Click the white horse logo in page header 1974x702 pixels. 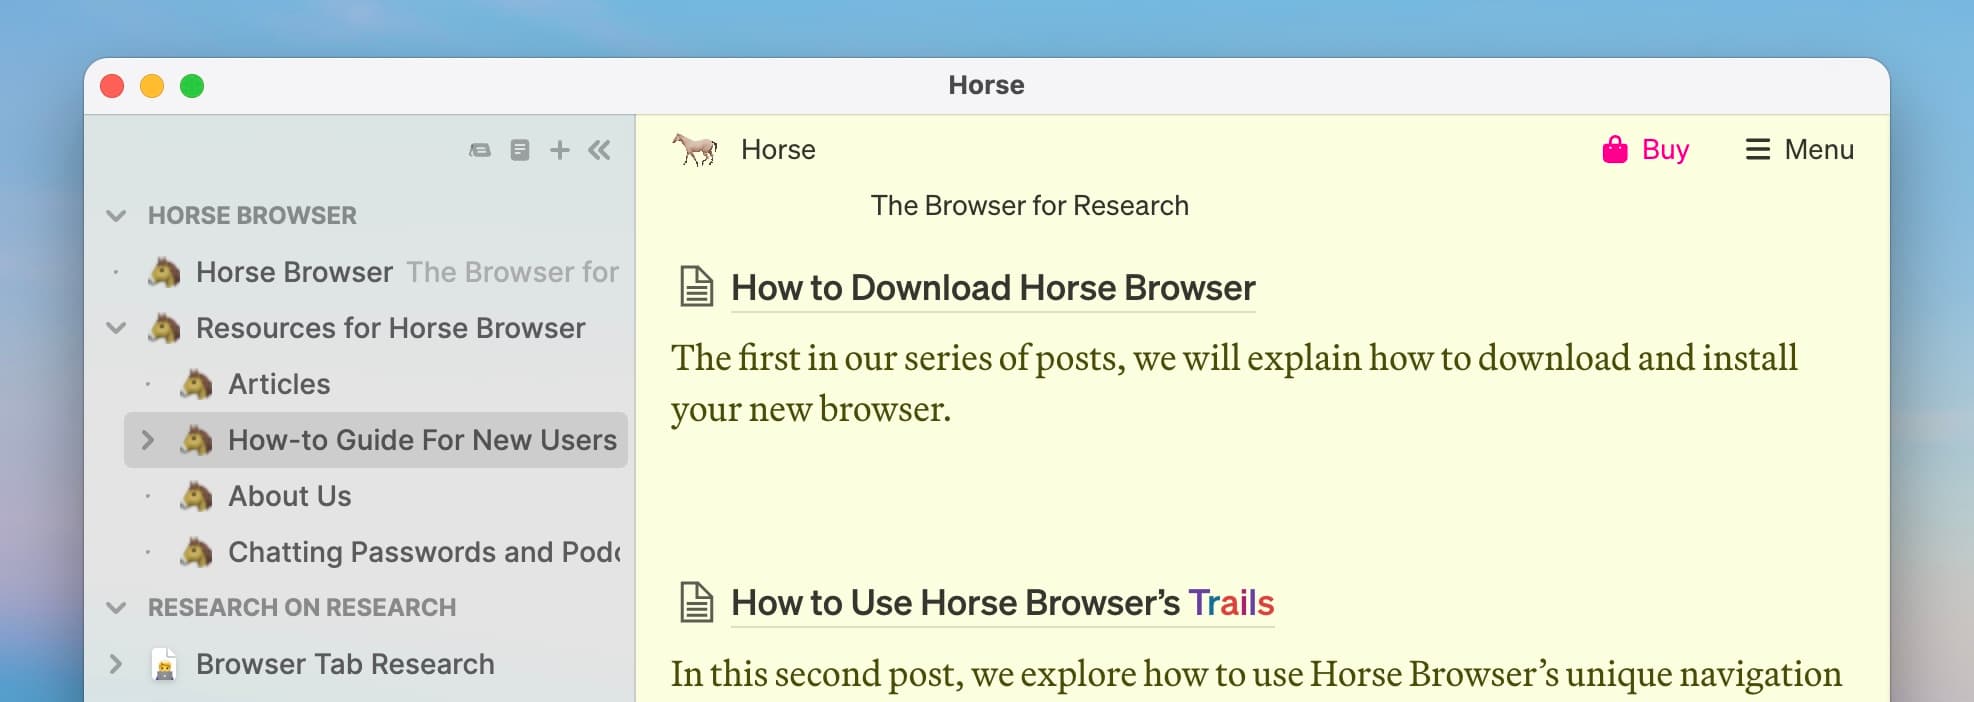[x=695, y=150]
